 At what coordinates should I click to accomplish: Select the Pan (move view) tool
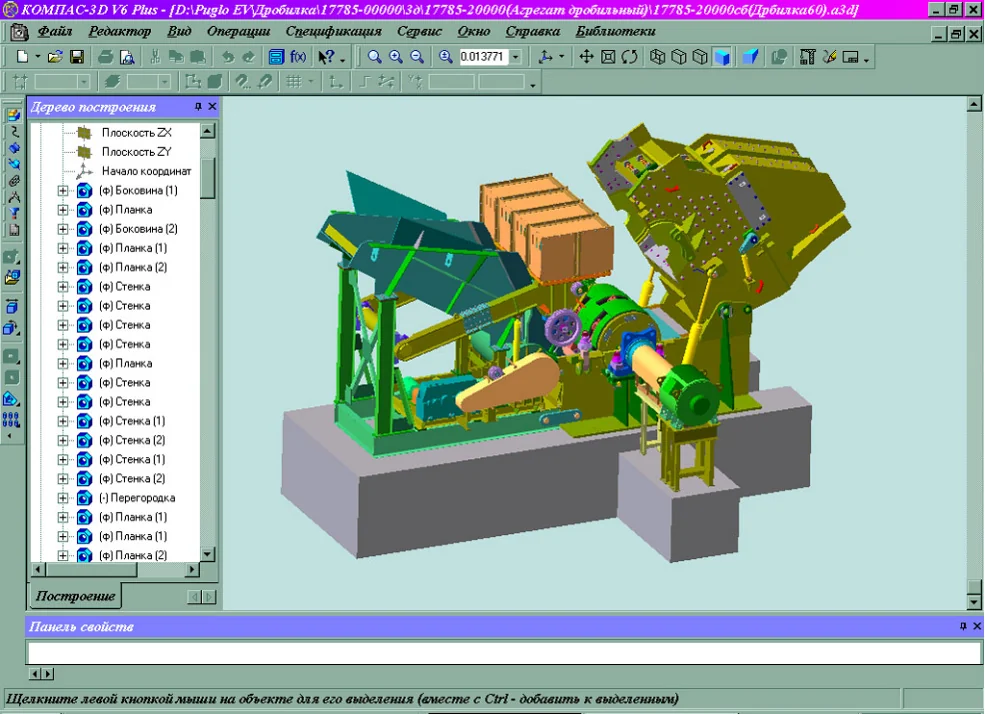click(586, 57)
